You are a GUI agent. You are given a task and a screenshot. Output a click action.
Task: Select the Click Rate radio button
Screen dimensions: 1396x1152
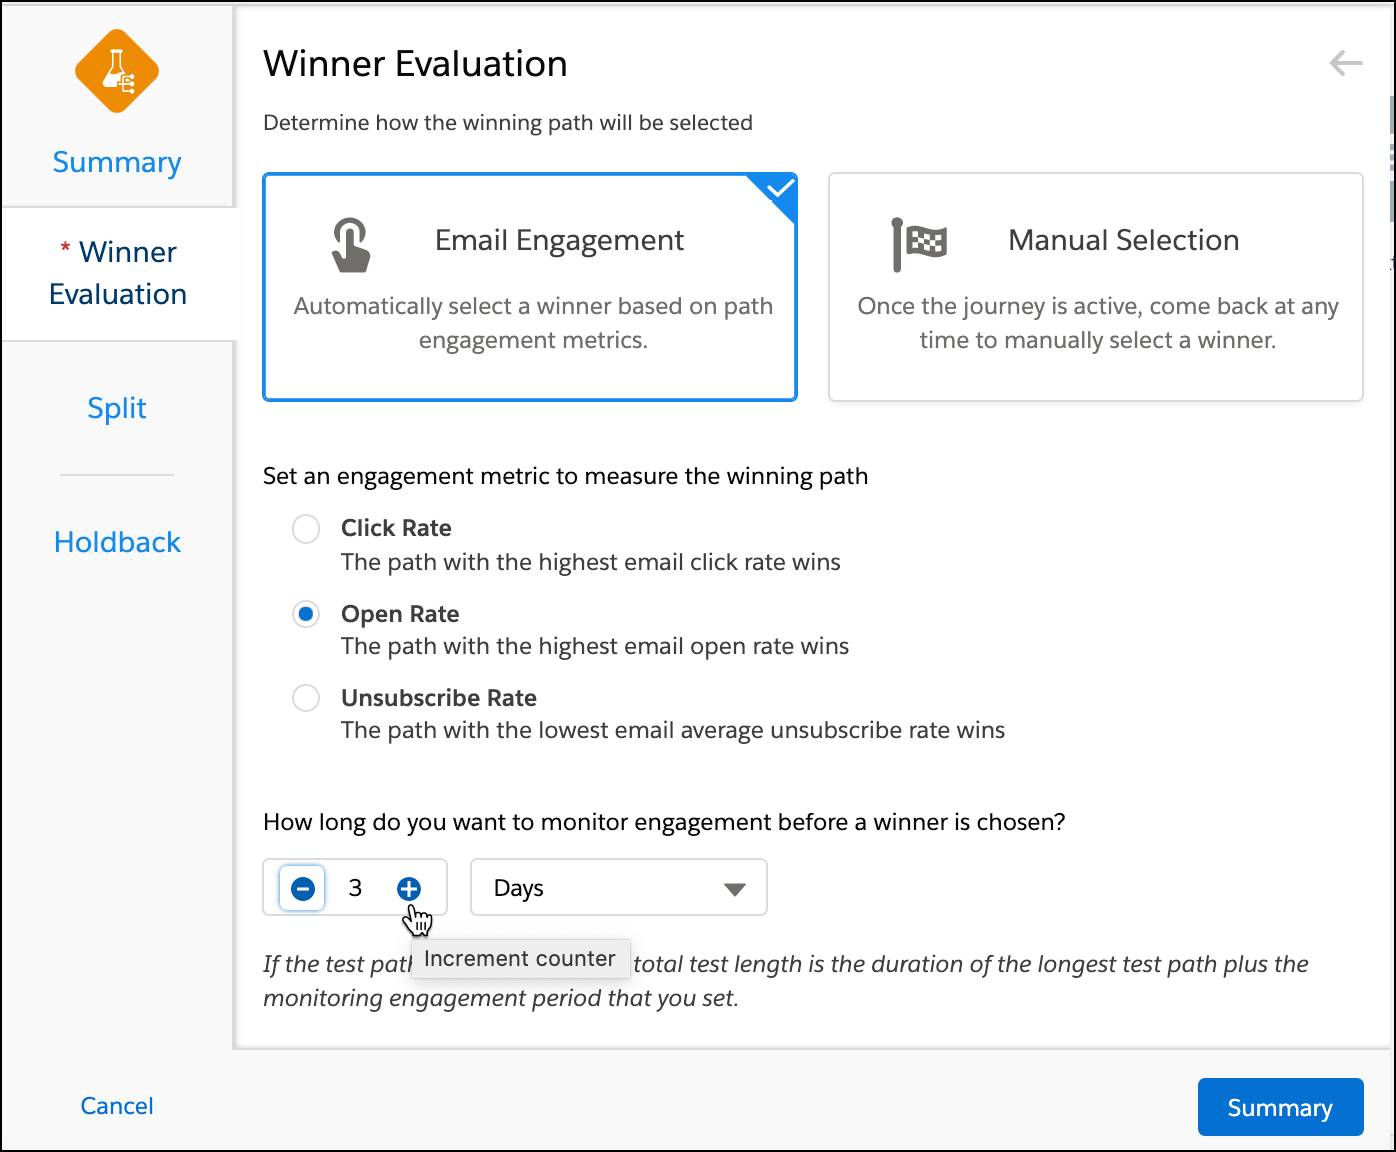[306, 529]
